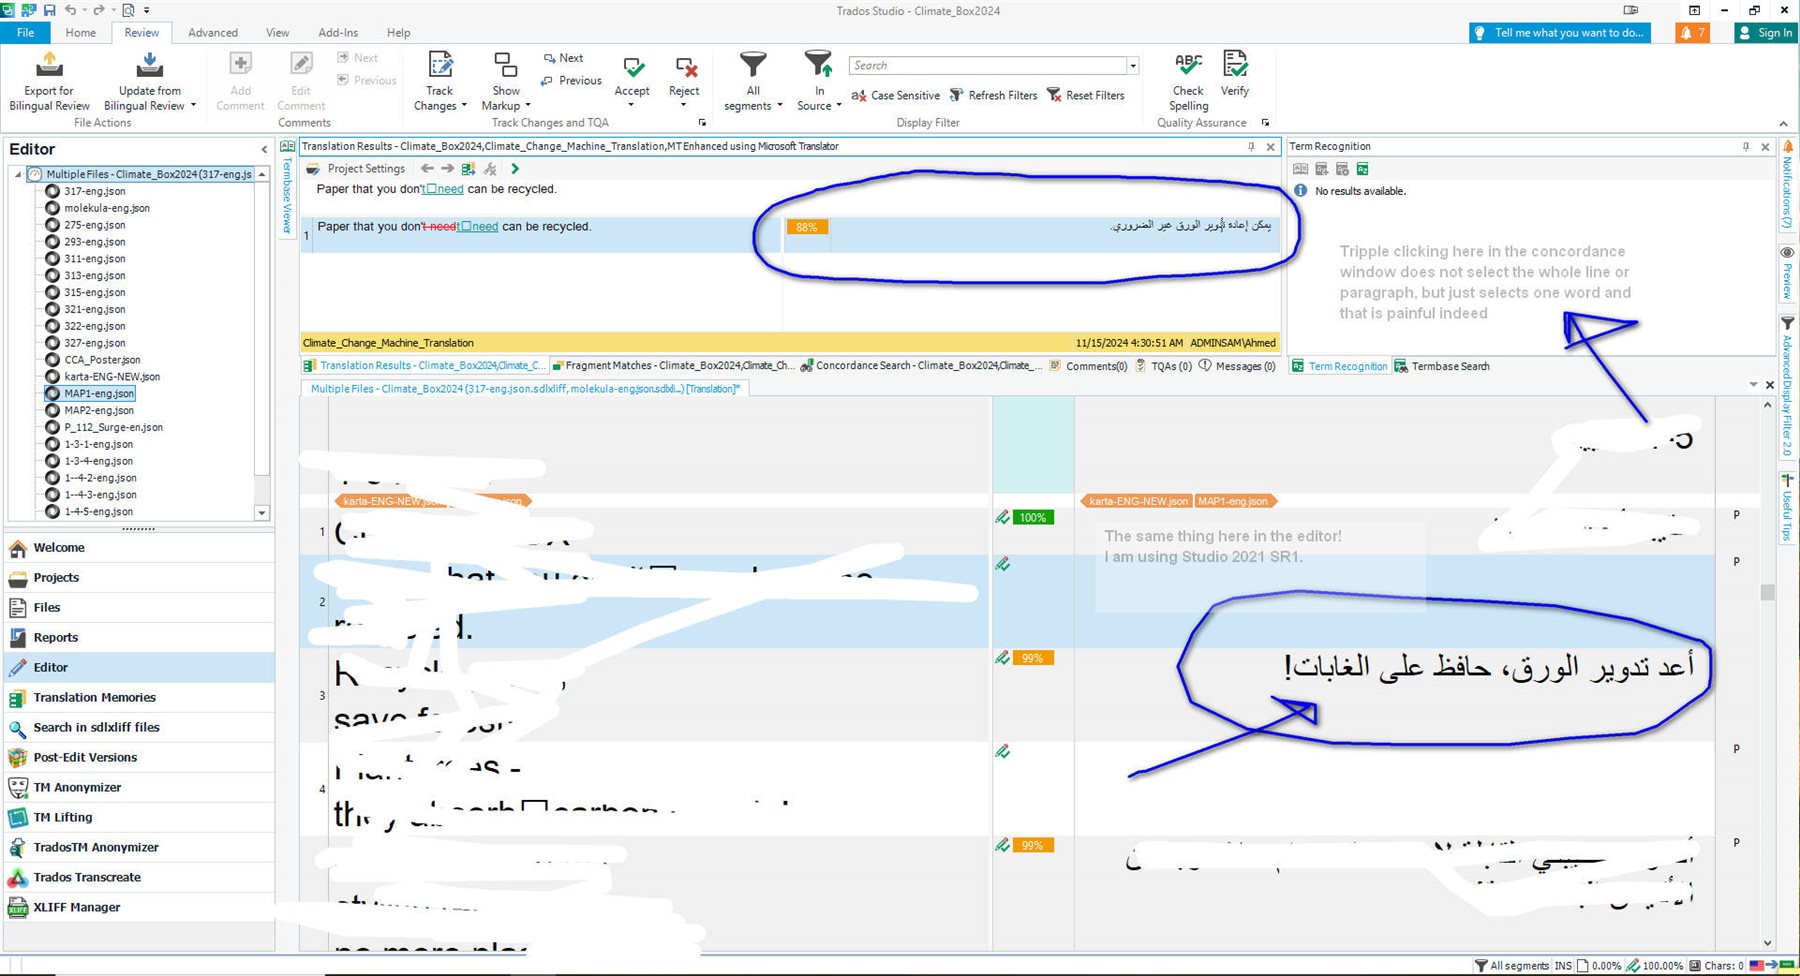Switch to the Termbase Search tab
Screen dimensions: 1800x976
click(x=1442, y=366)
